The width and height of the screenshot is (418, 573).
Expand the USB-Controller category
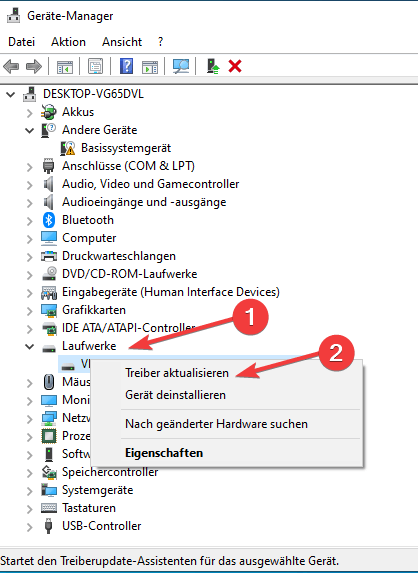30,527
